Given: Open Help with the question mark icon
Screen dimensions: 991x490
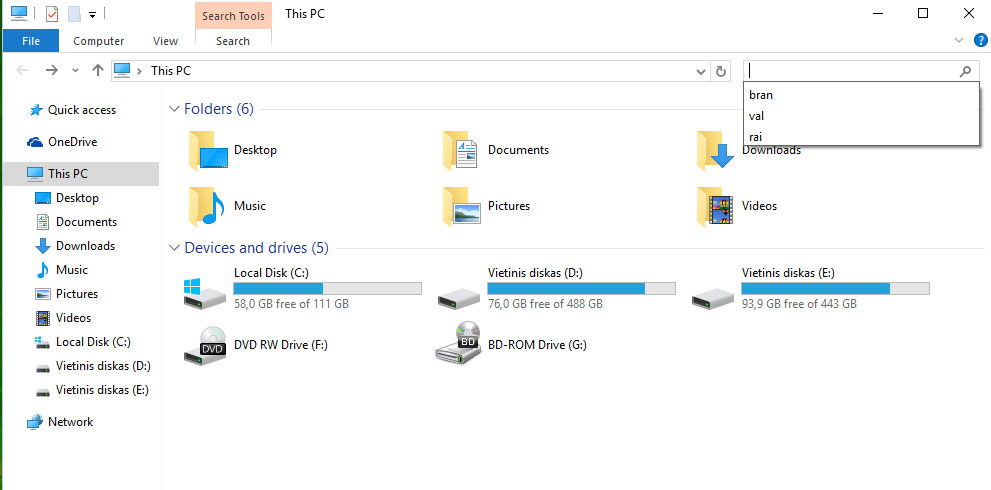Looking at the screenshot, I should 980,41.
